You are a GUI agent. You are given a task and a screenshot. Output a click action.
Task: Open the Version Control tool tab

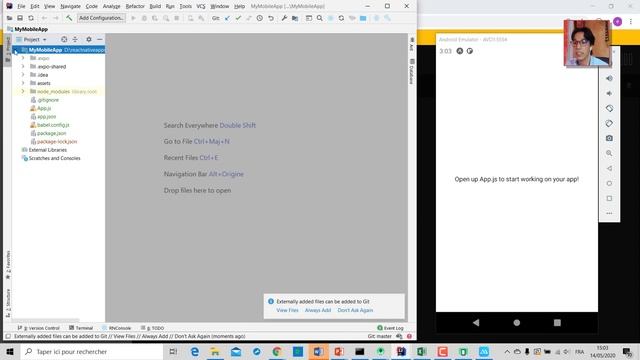click(x=39, y=328)
